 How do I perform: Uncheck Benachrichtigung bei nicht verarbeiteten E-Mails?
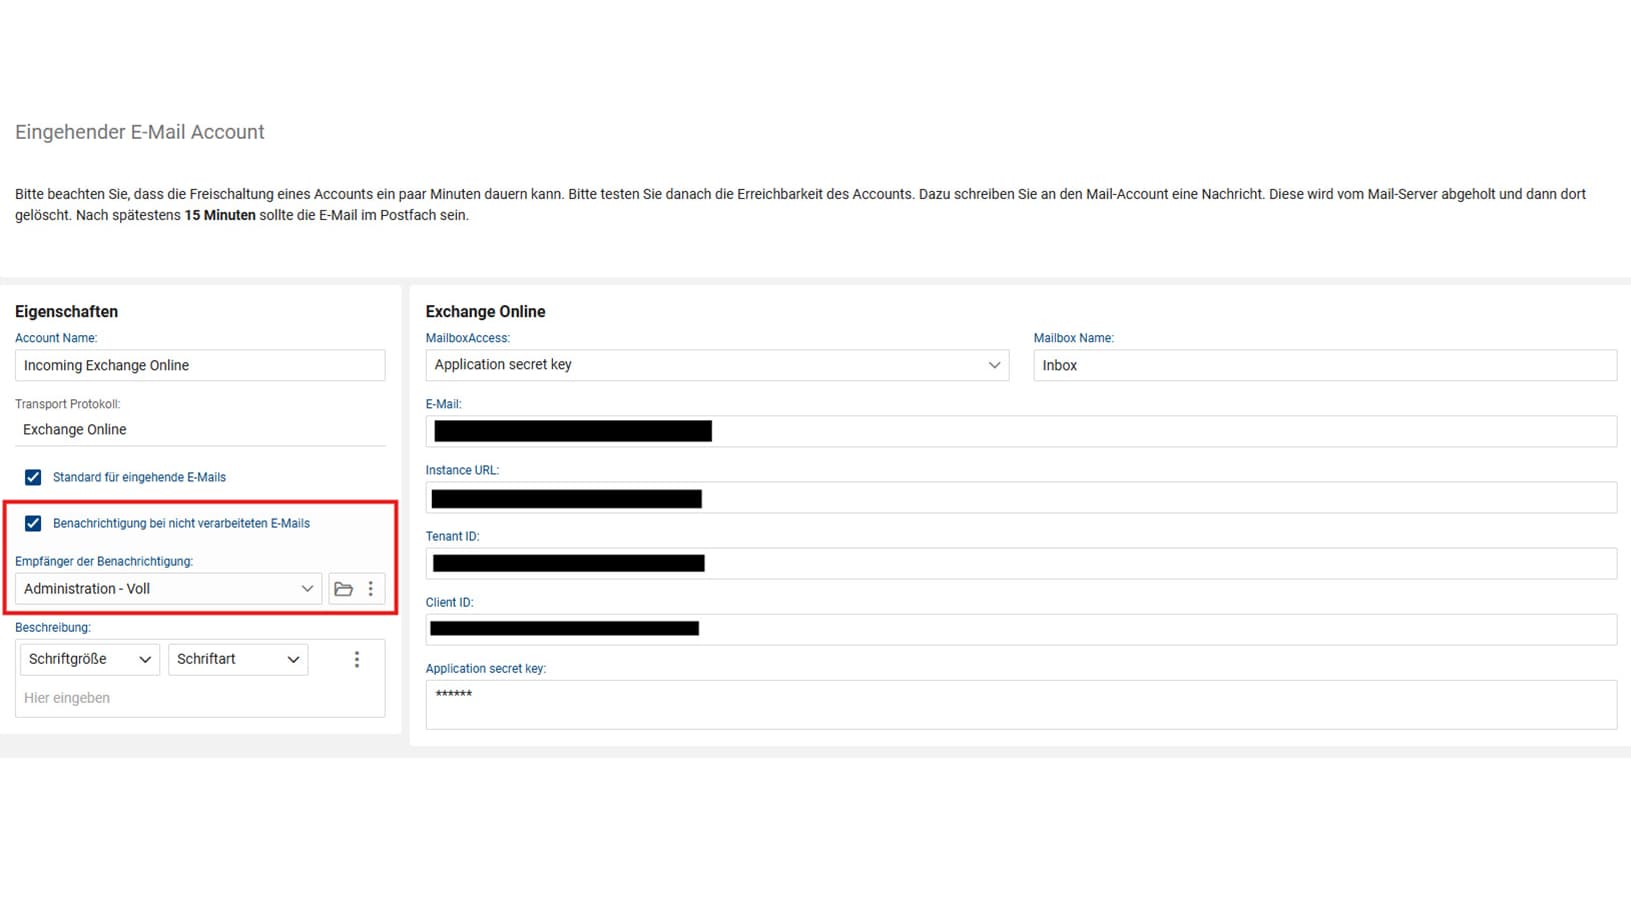coord(33,523)
